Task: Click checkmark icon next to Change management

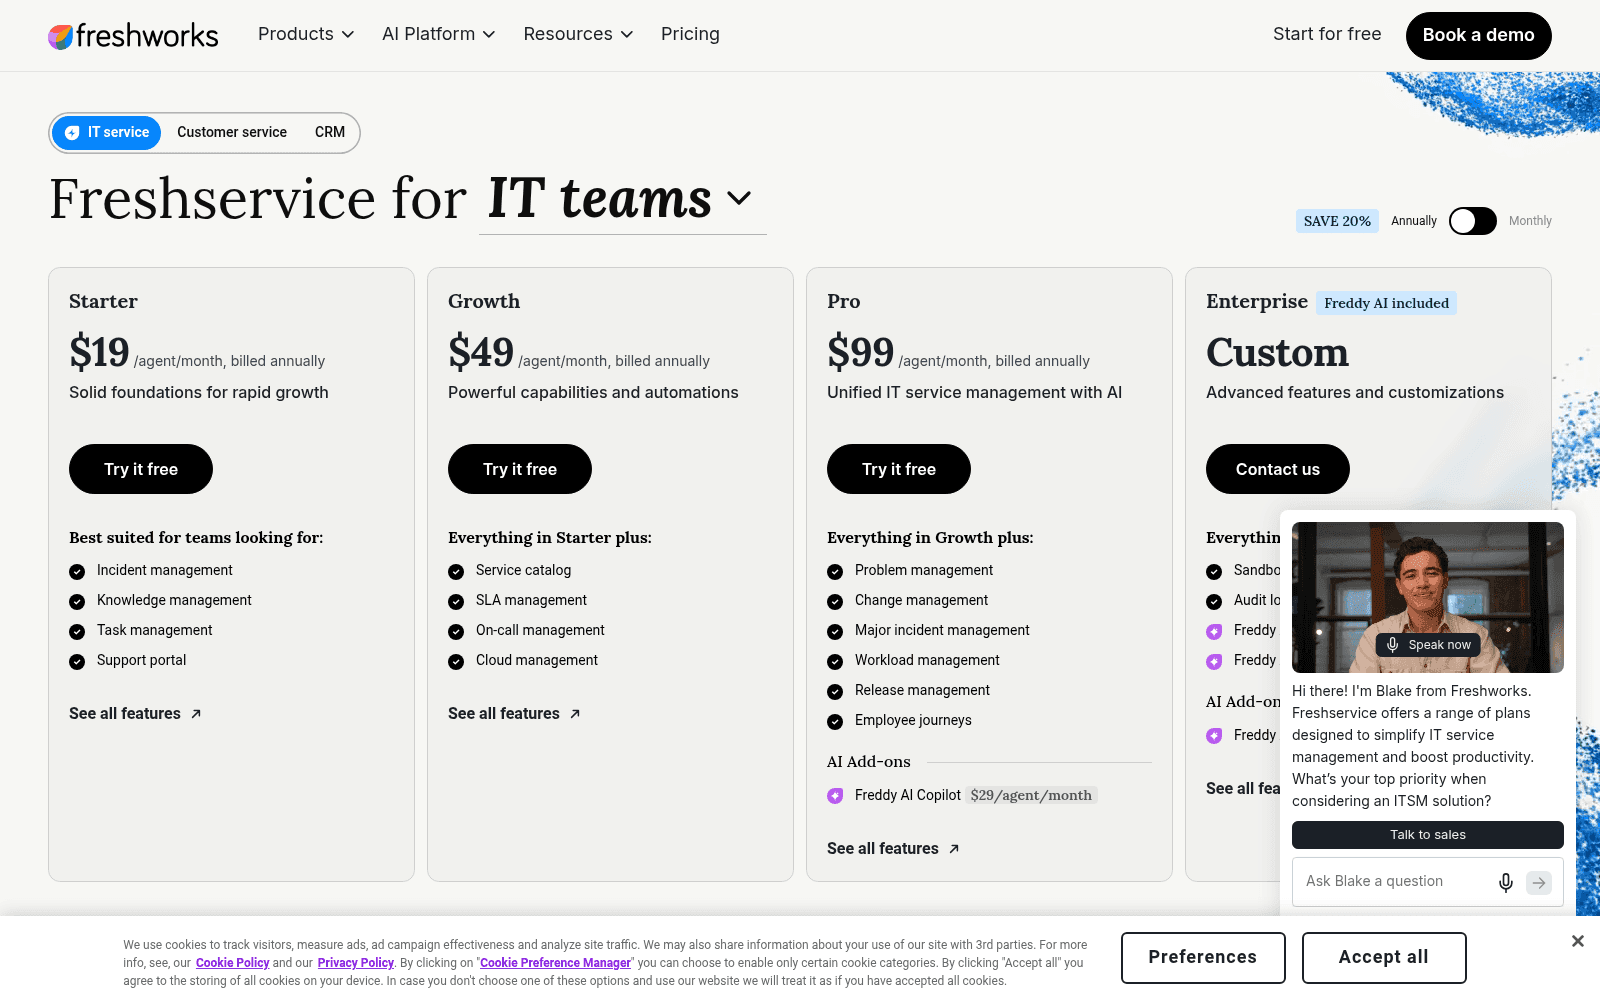Action: point(835,602)
